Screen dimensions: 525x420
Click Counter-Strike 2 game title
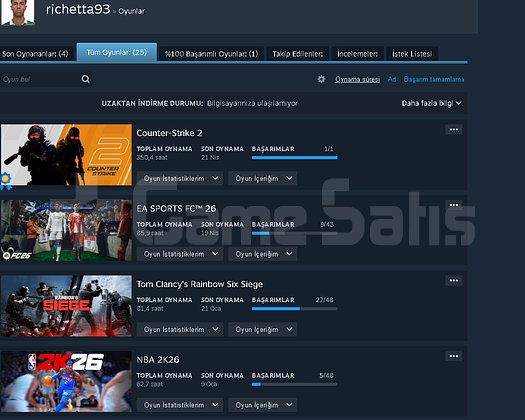[x=169, y=133]
